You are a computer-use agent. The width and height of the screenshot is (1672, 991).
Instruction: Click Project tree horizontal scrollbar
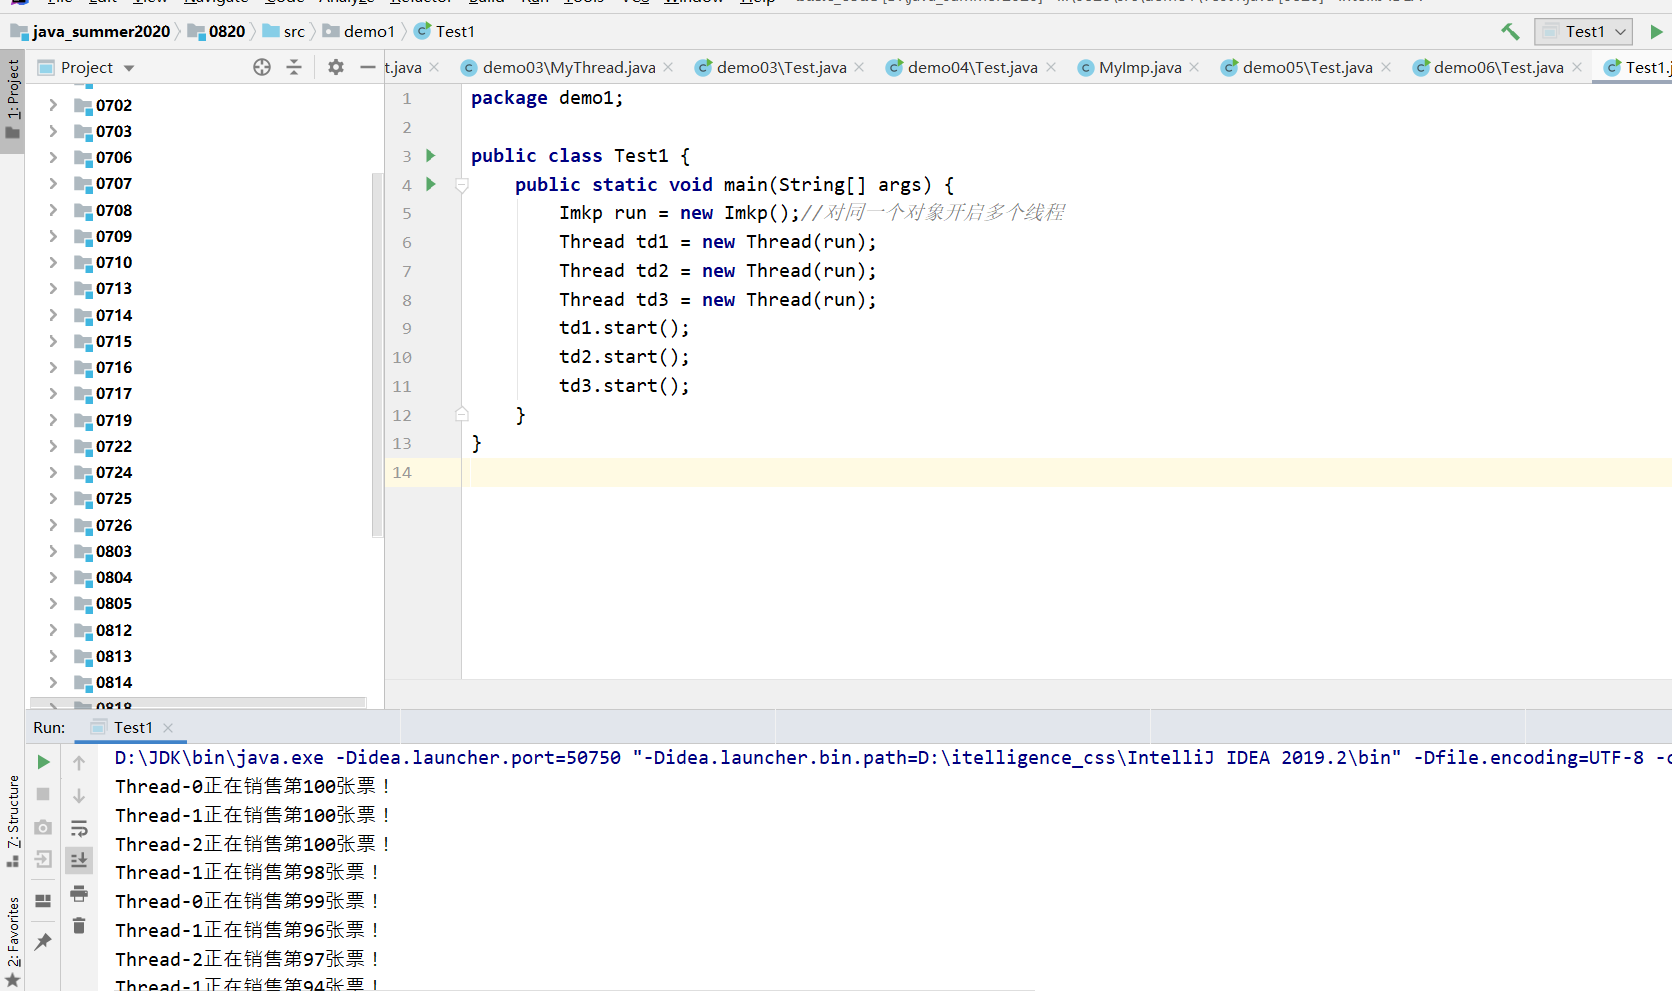tap(198, 703)
